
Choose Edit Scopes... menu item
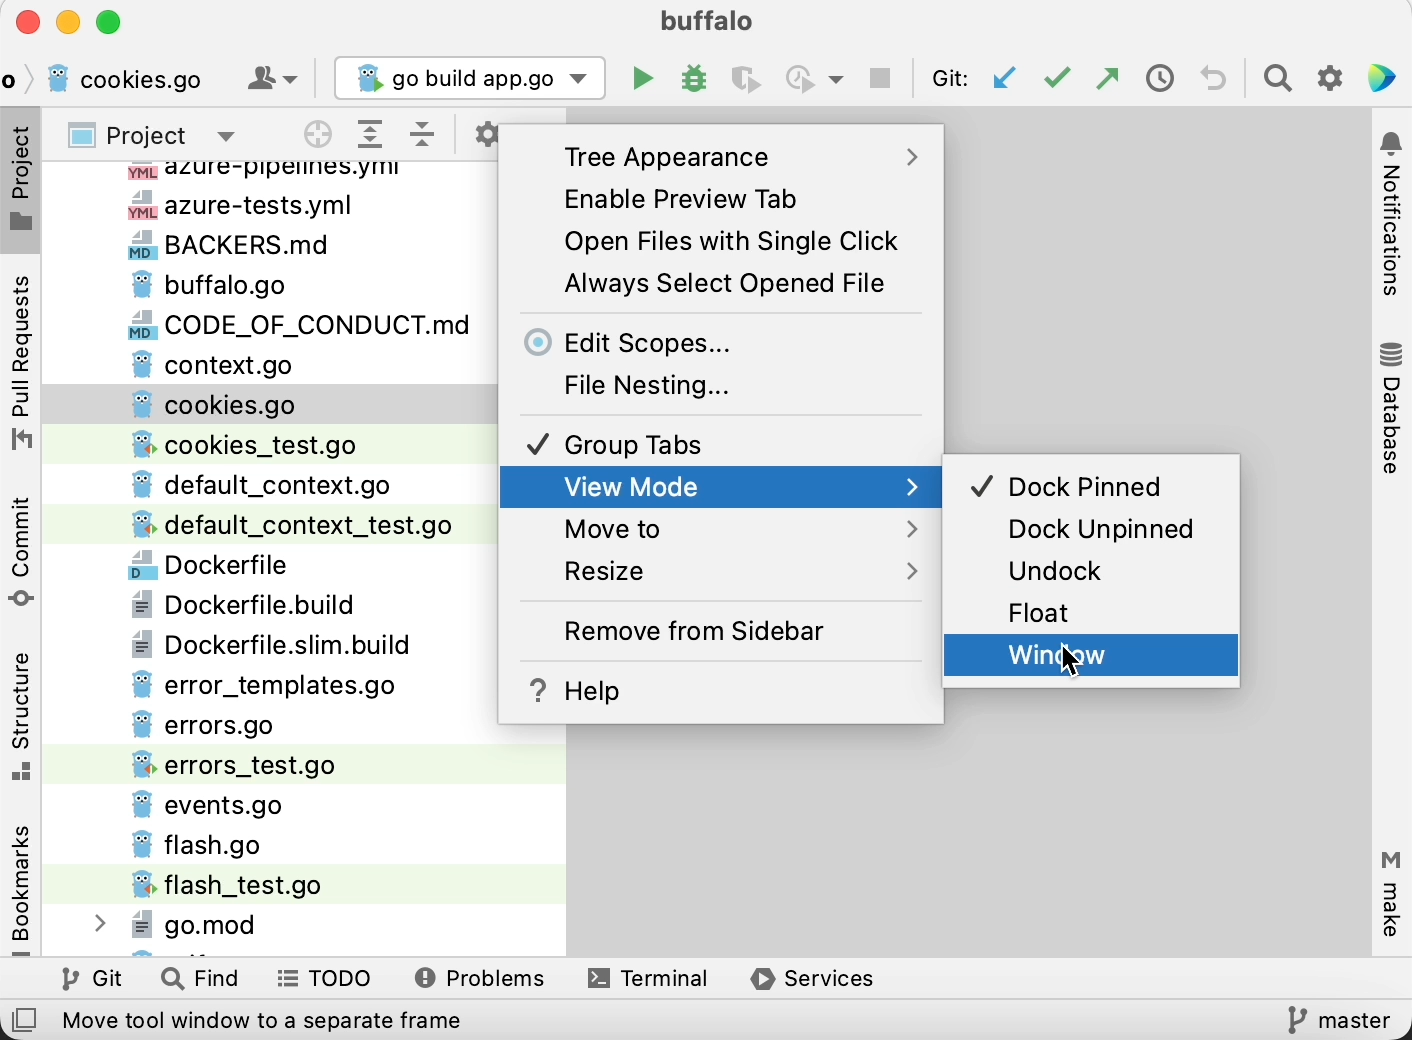point(722,344)
